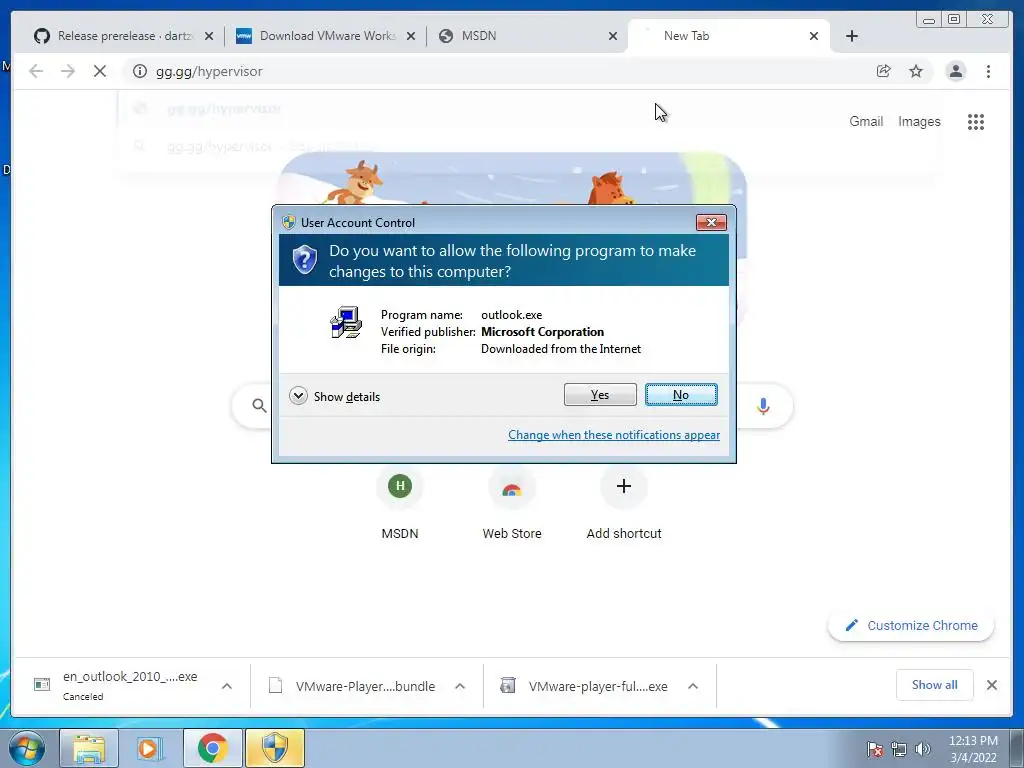Close the MSDN browser tab
This screenshot has width=1024, height=768.
pyautogui.click(x=613, y=37)
